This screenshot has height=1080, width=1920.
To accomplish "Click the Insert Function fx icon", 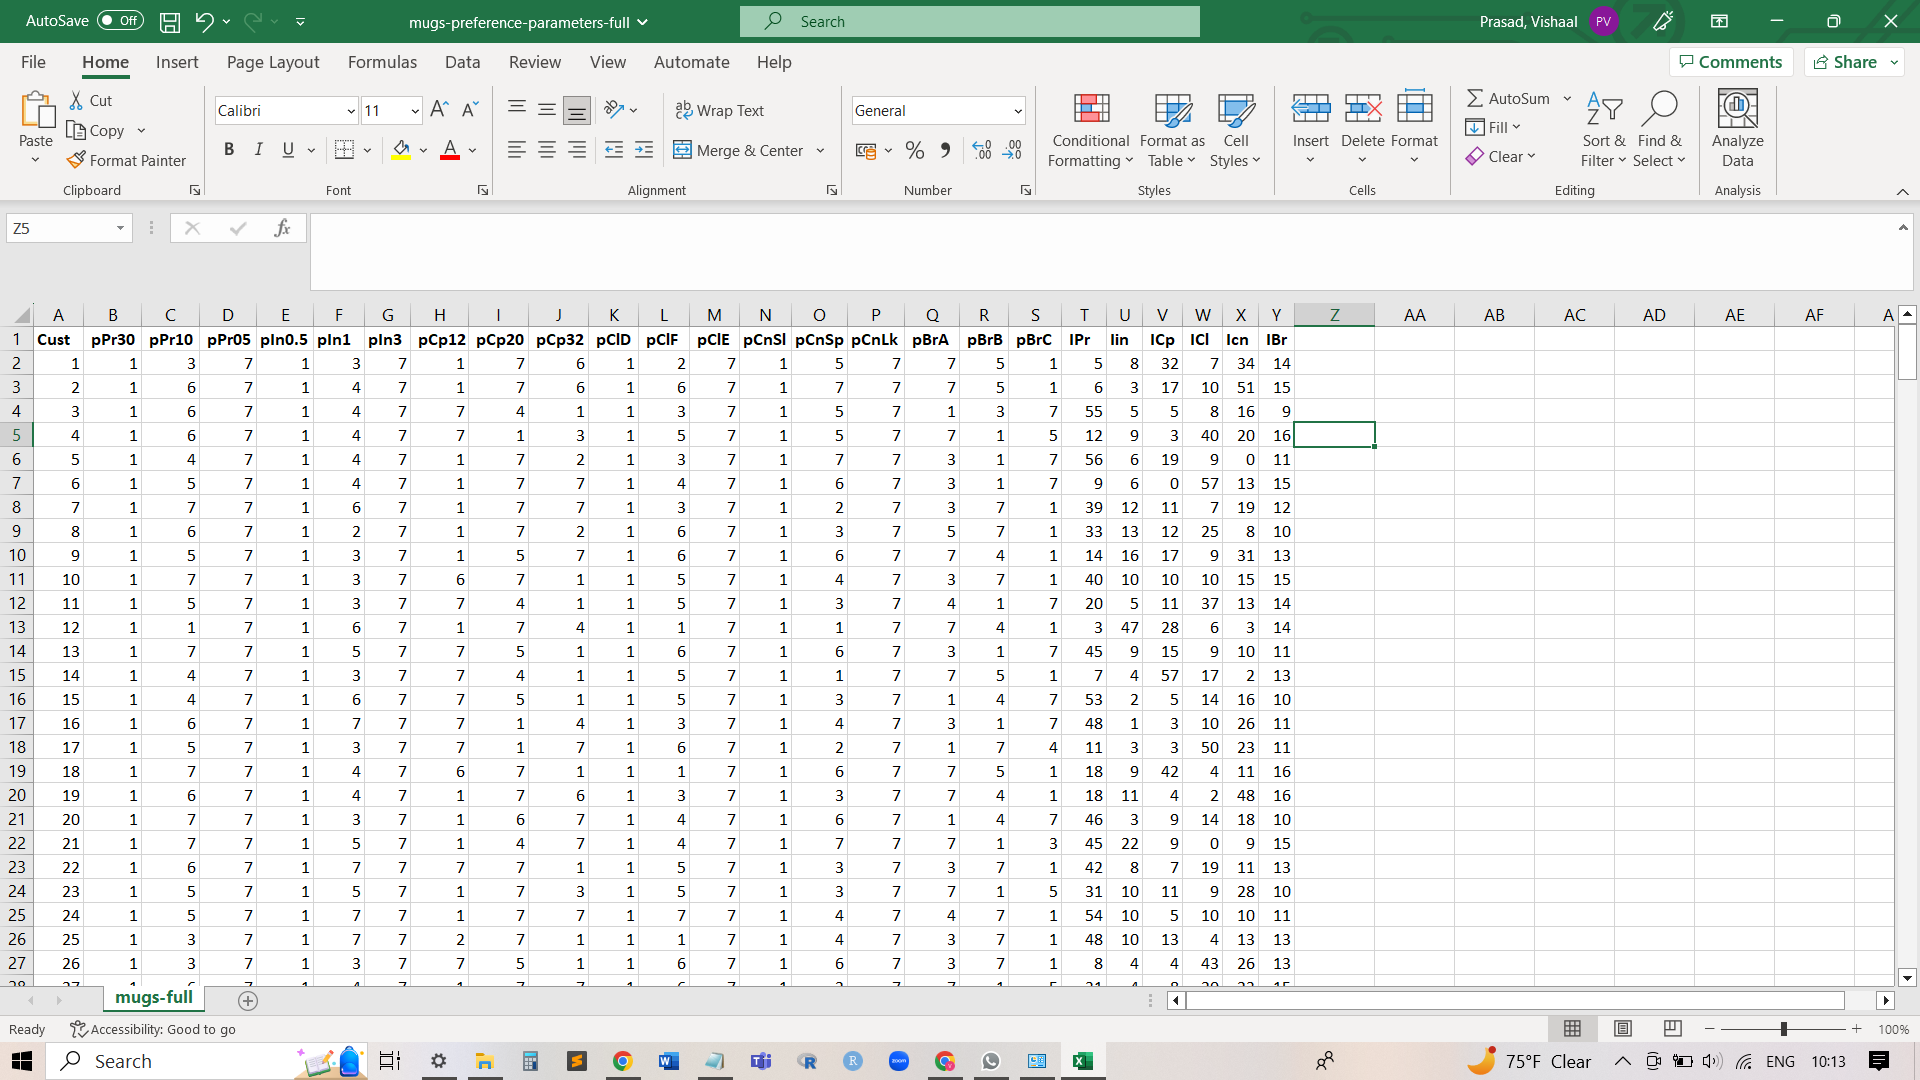I will tap(282, 228).
